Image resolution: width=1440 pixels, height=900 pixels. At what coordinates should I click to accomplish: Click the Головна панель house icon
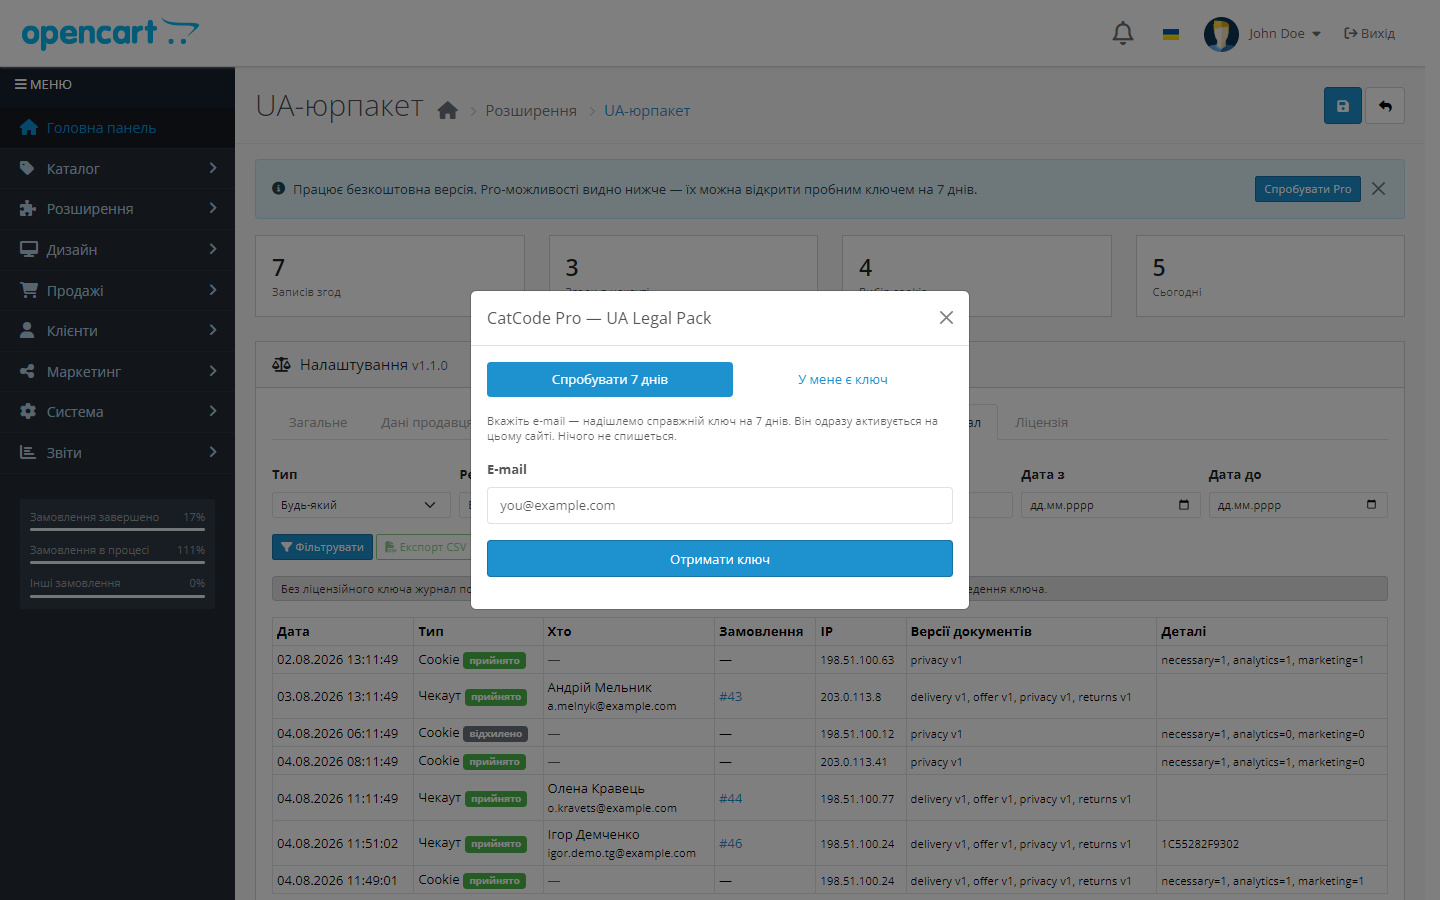(x=28, y=128)
